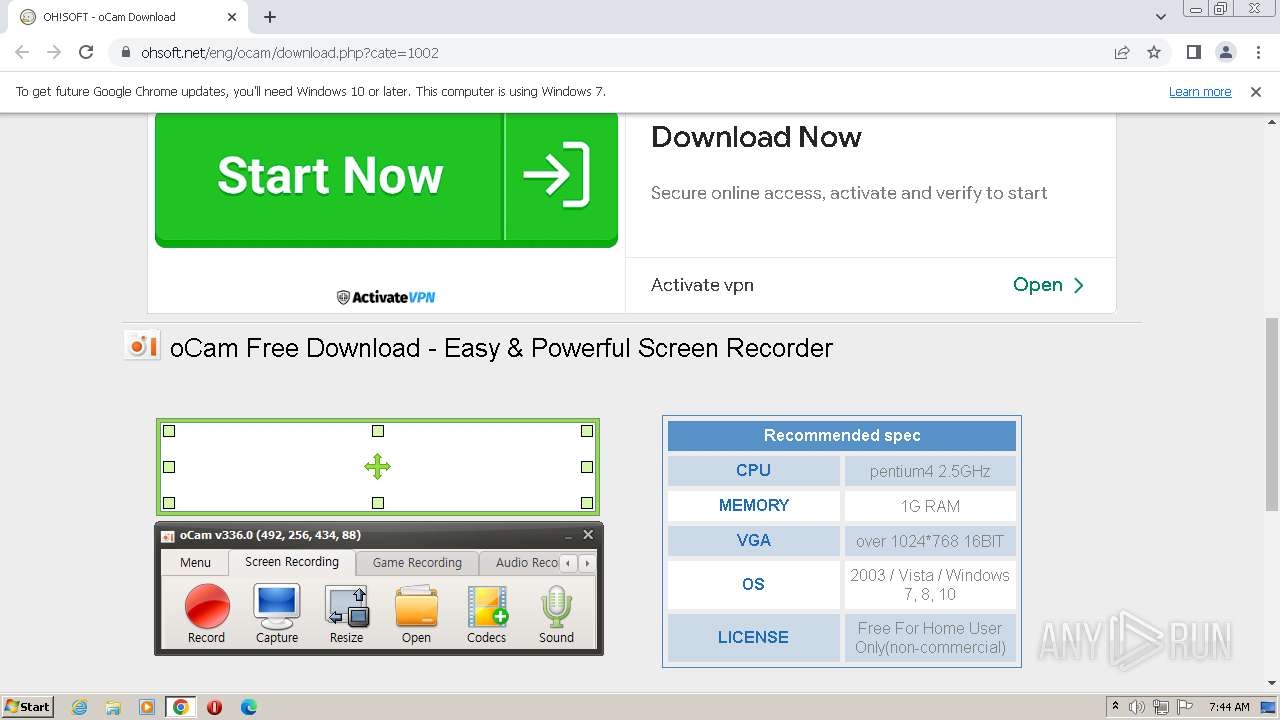Open File Explorer from taskbar
Screen dimensions: 1280x720
[x=113, y=707]
